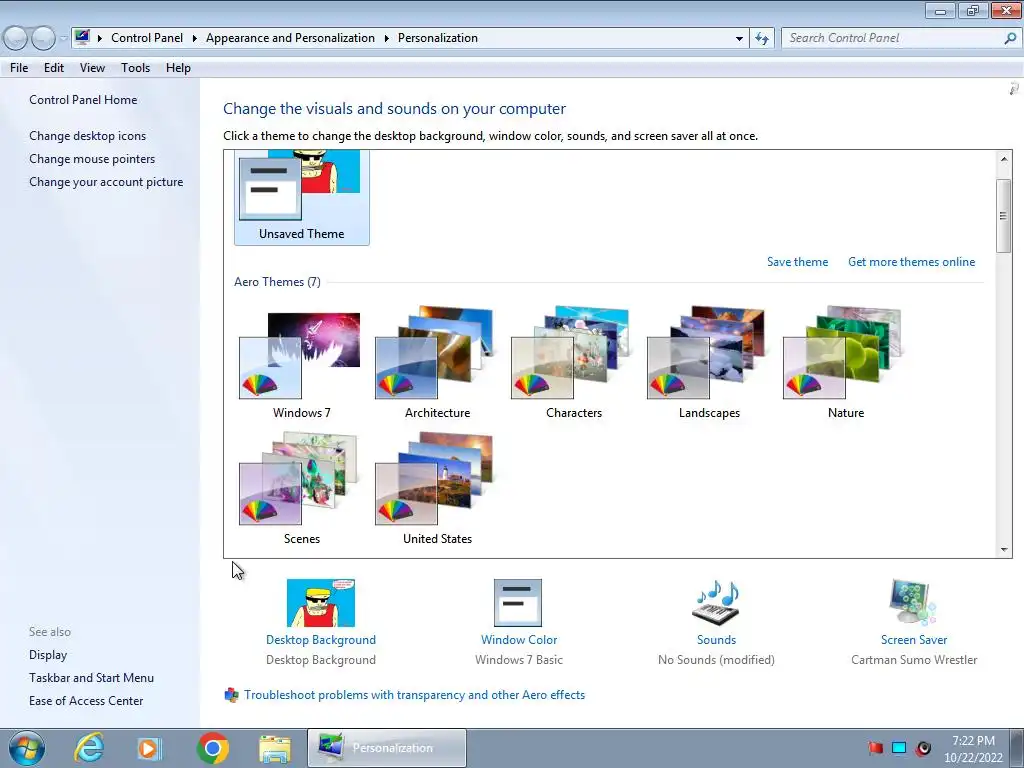
Task: Open Desktop Background icon
Action: [x=321, y=603]
